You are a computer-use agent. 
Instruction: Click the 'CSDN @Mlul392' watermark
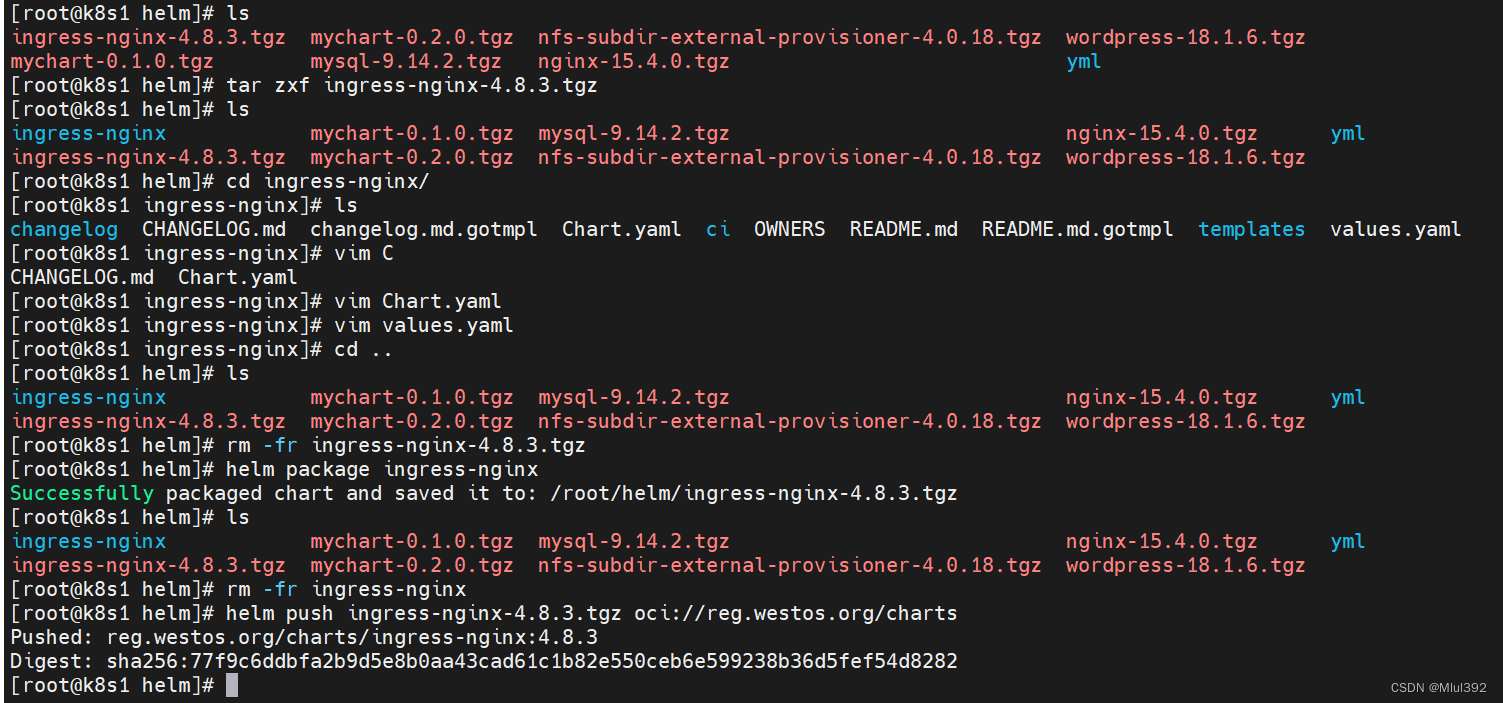(x=1438, y=688)
